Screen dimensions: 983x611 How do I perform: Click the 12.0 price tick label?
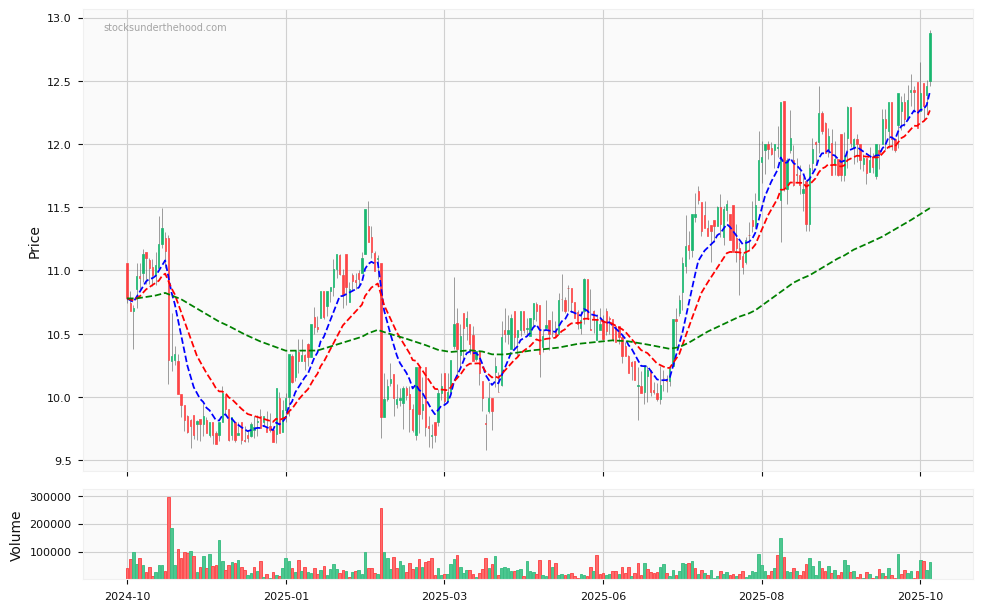[x=57, y=145]
